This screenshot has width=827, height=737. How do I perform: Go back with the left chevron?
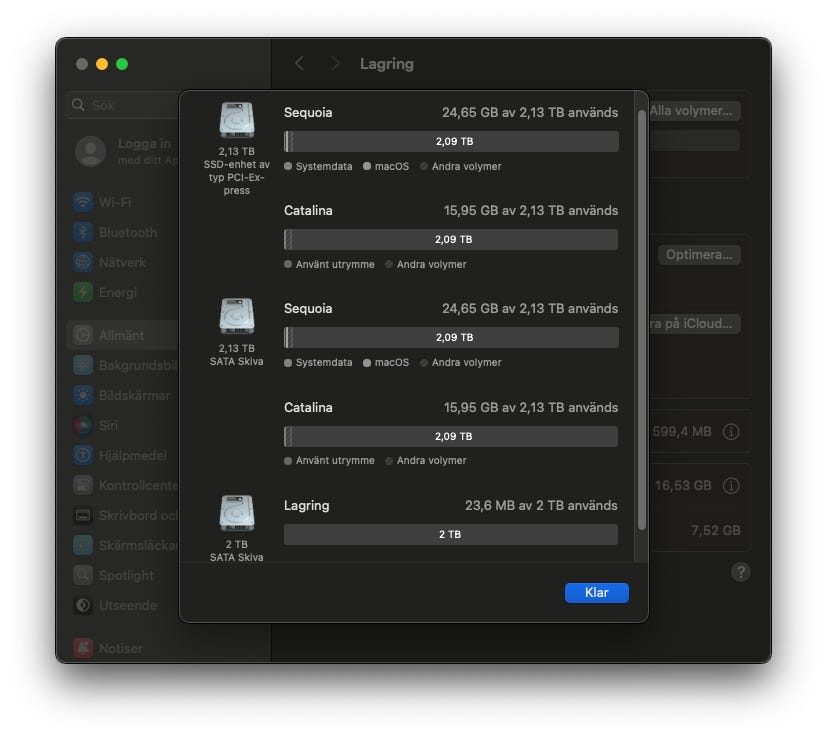tap(299, 63)
